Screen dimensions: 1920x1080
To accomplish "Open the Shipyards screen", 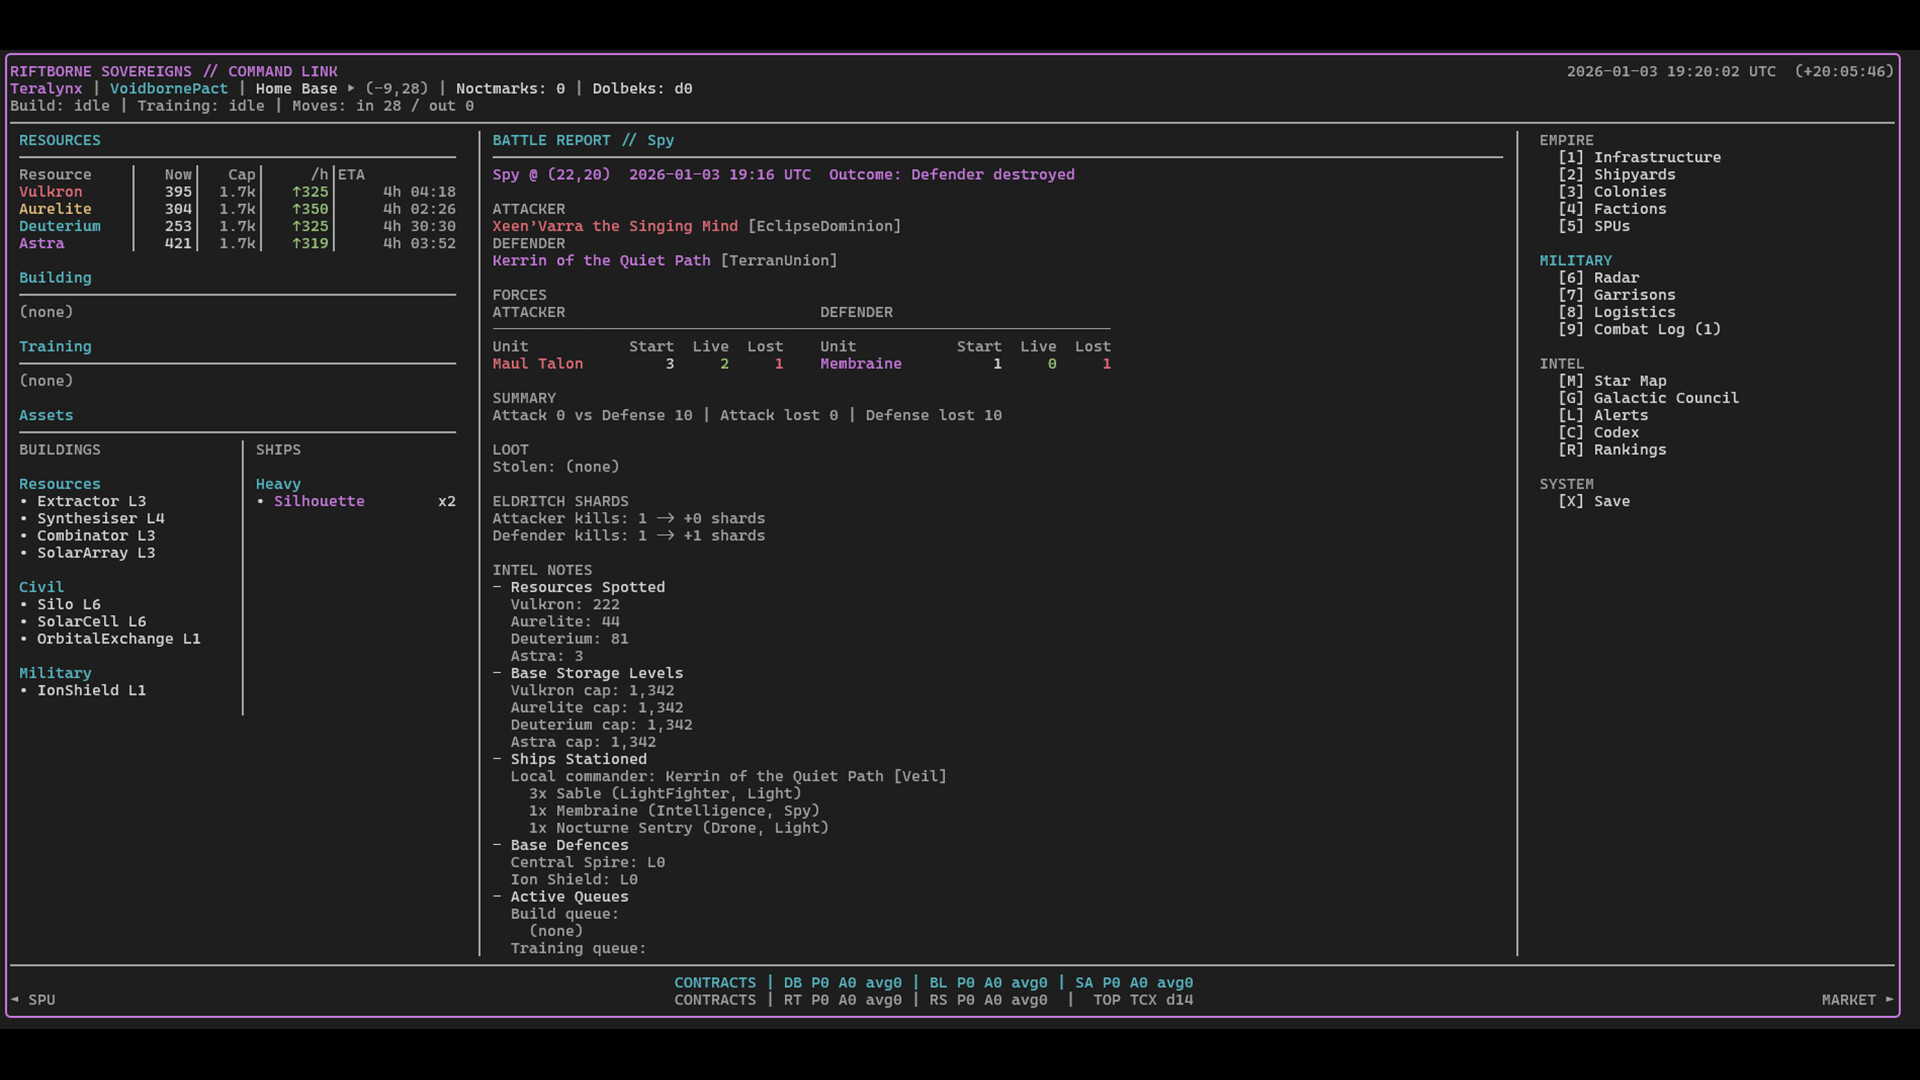I will click(1634, 174).
